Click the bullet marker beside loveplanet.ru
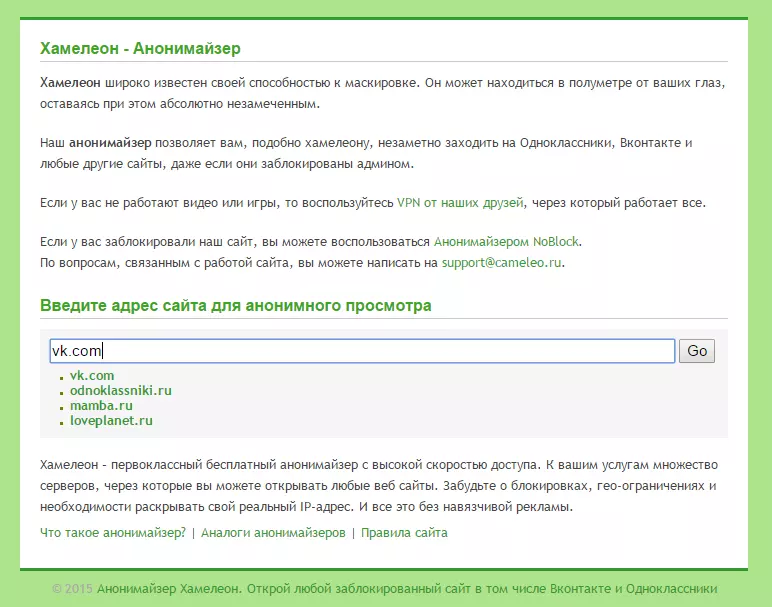772x607 pixels. coord(62,423)
